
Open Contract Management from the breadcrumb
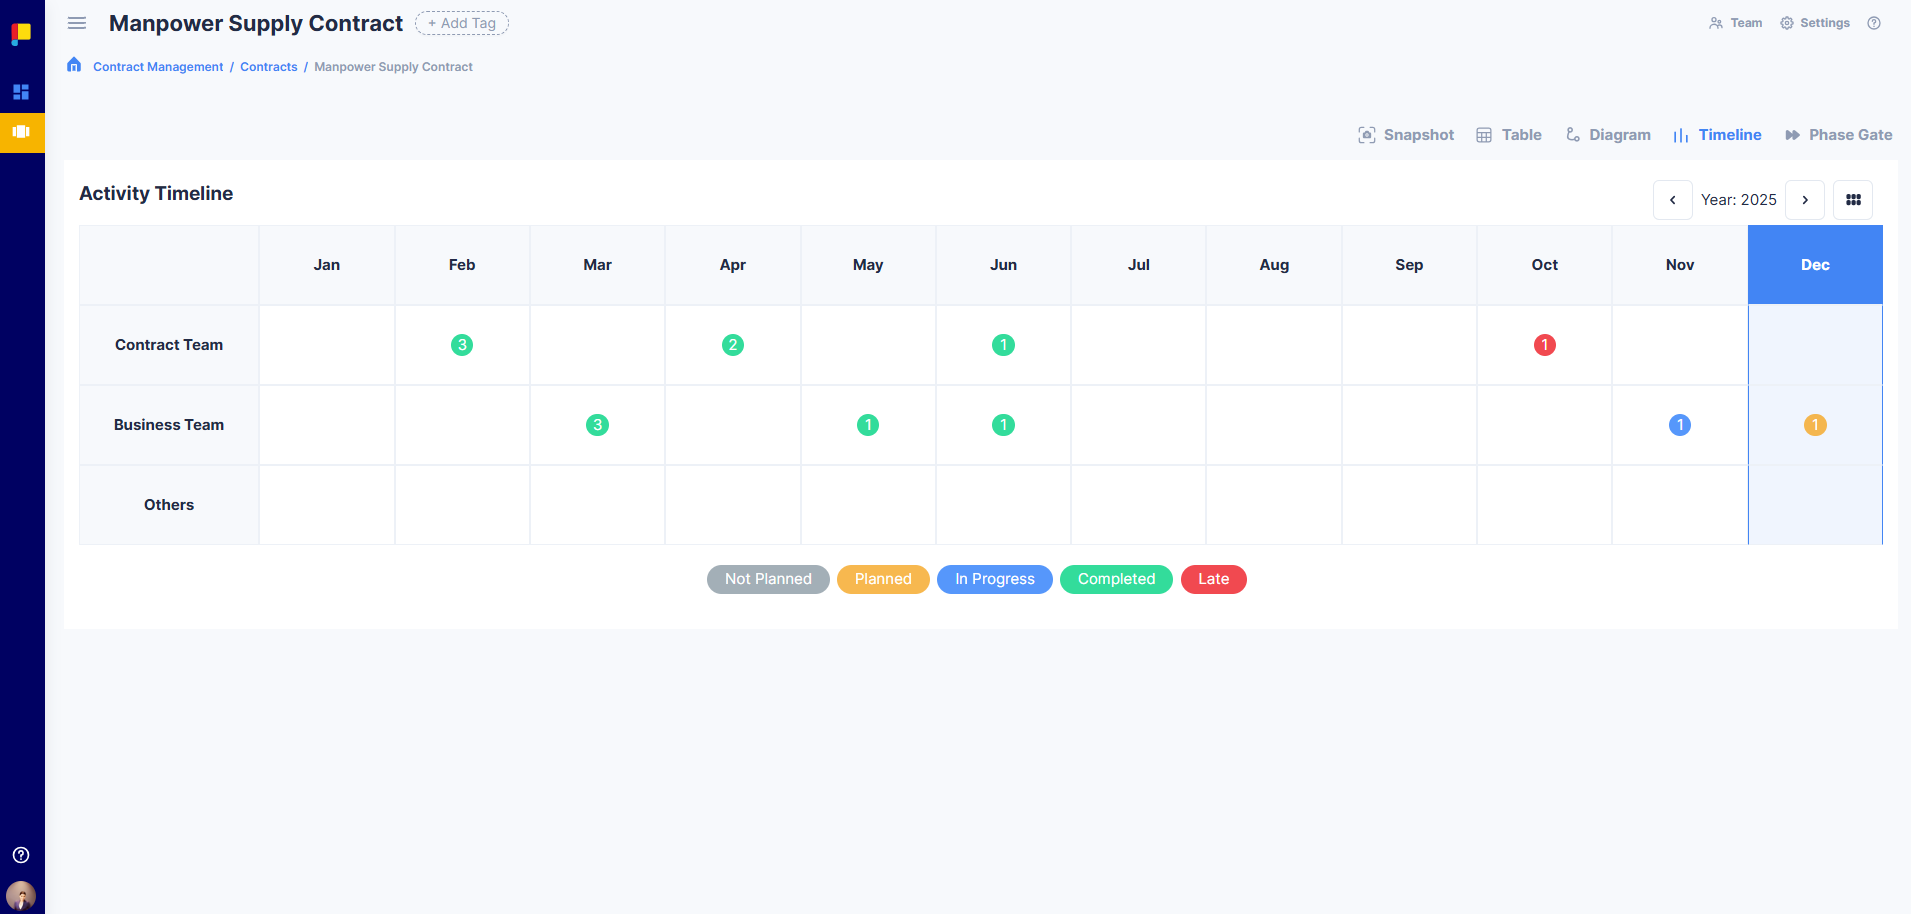click(157, 66)
